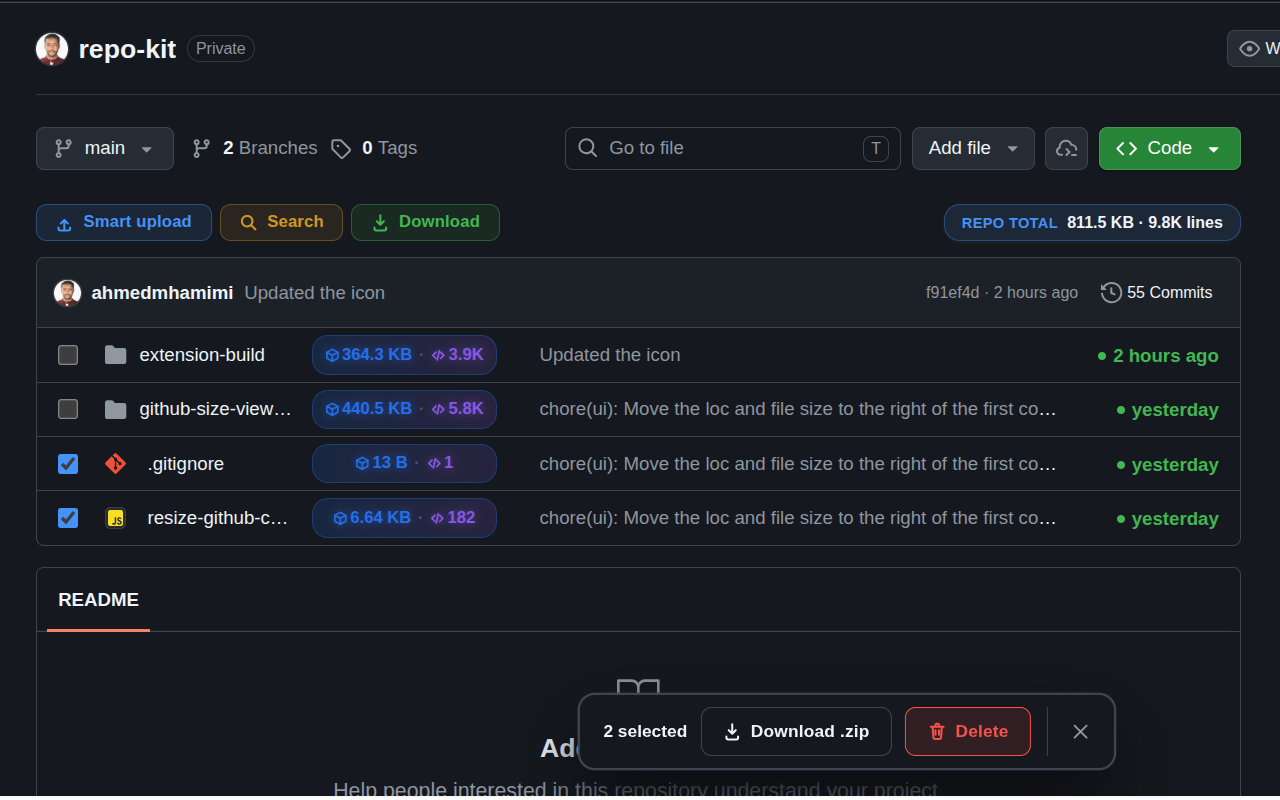Click the 5.8K lines count
Screen dimensions: 1280x800
pos(457,408)
